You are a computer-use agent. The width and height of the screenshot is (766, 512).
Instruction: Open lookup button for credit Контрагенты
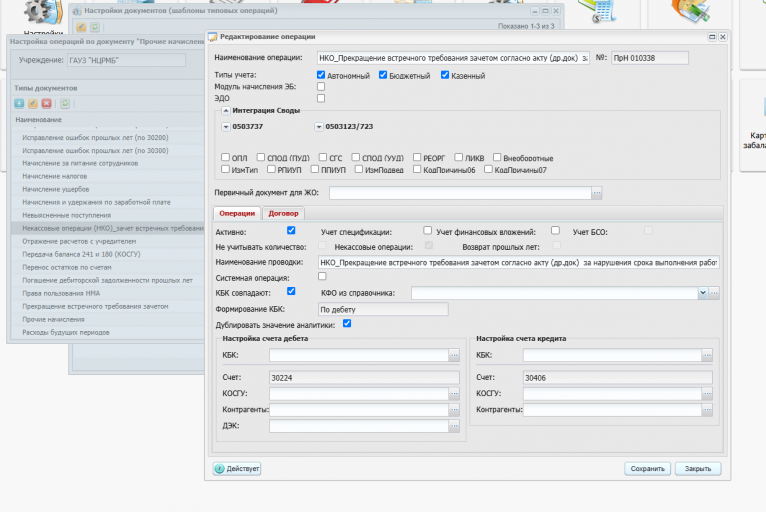(707, 409)
